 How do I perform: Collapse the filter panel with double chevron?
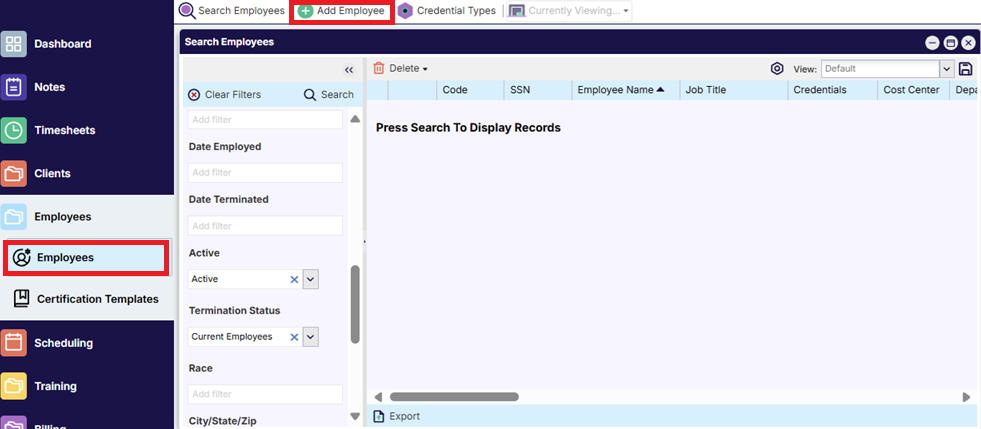click(x=349, y=69)
